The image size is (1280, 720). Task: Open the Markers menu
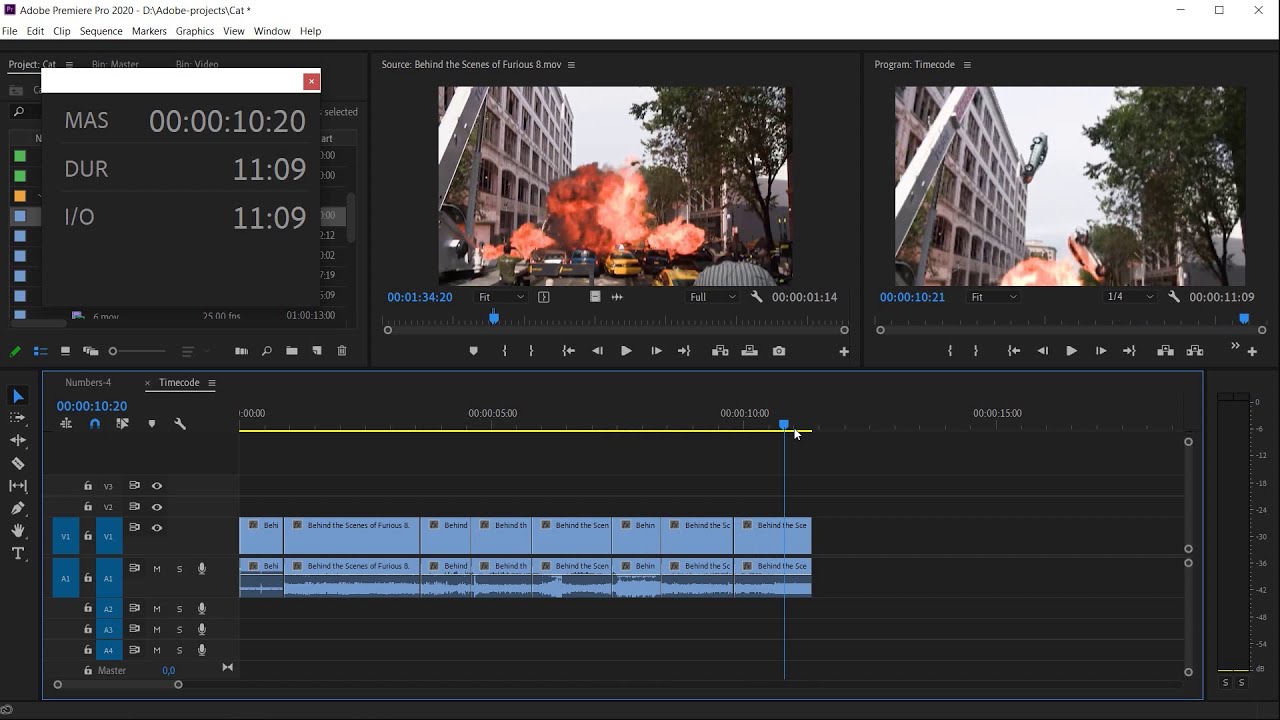pos(149,31)
